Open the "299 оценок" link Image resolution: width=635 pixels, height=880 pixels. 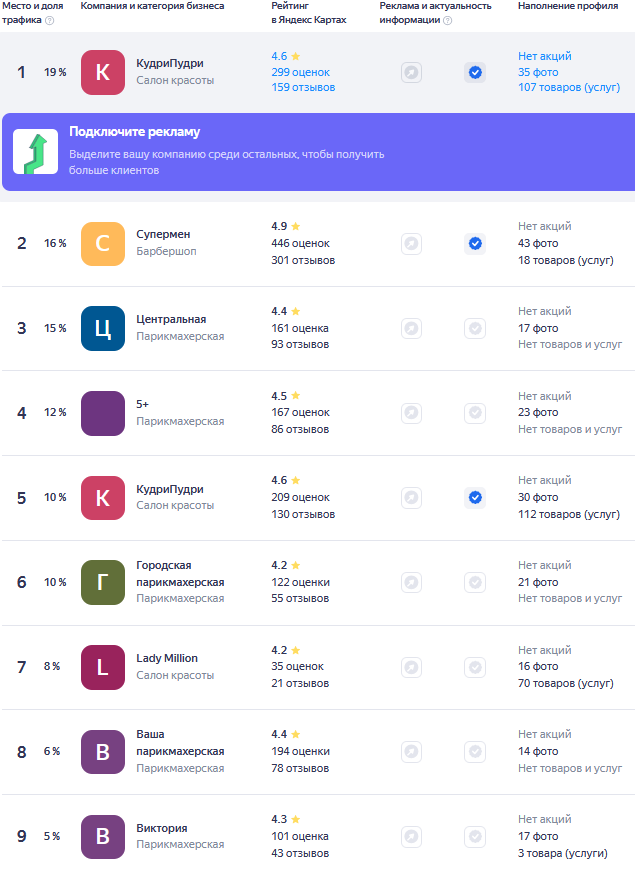300,72
